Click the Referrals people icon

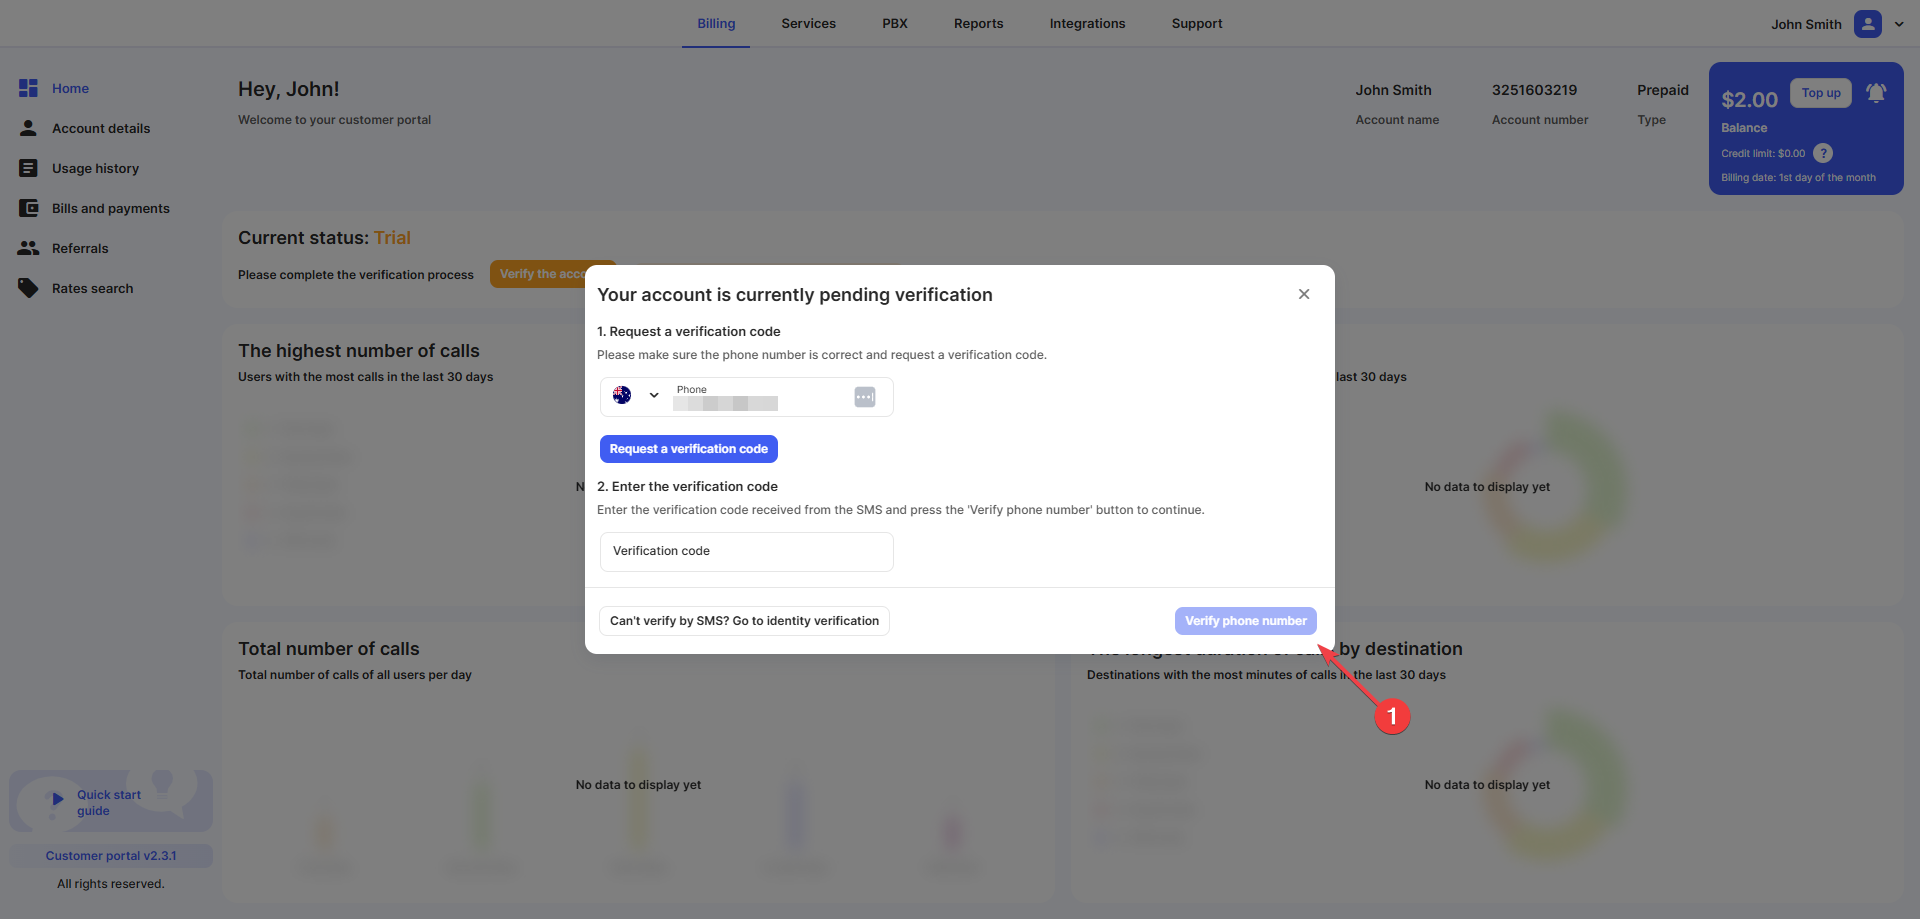(28, 248)
